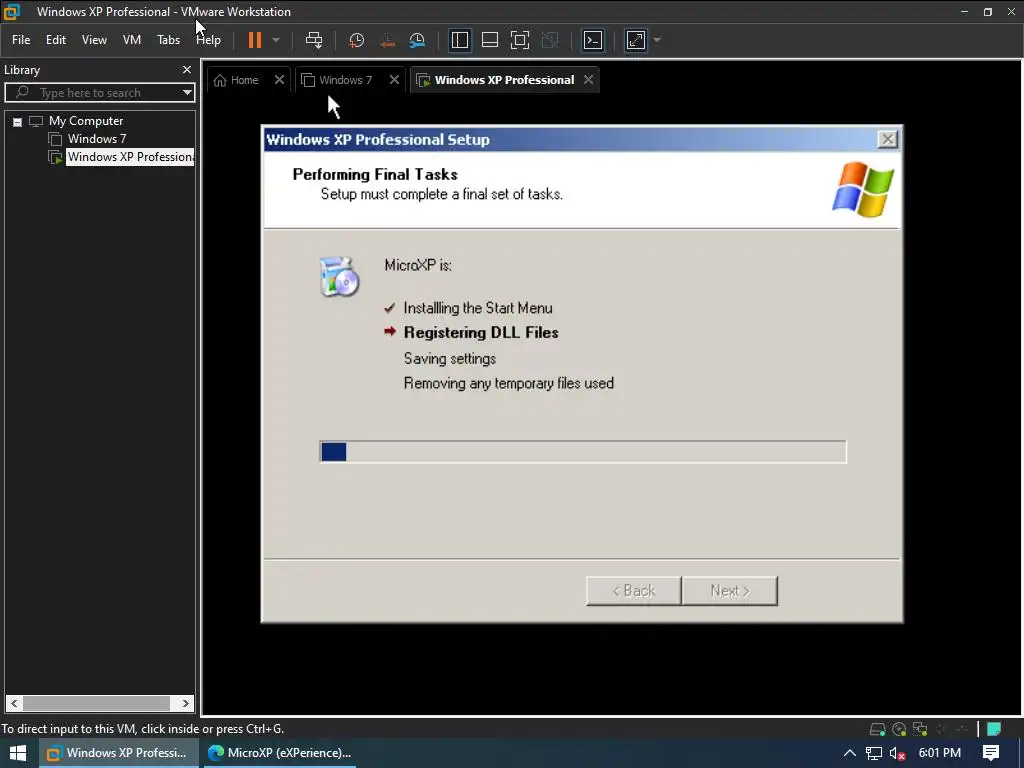Click the stretch guest display icon
This screenshot has width=1024, height=768.
pos(635,40)
